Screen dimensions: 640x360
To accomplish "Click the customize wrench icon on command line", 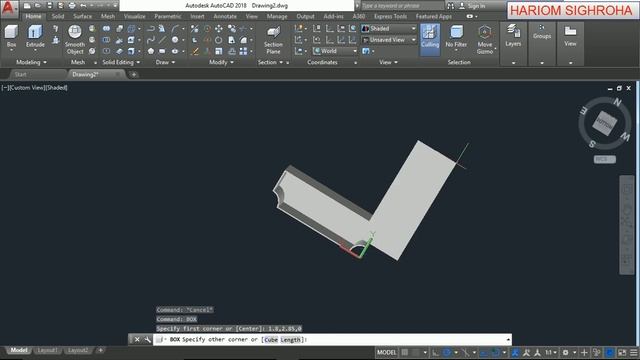I will [x=147, y=340].
